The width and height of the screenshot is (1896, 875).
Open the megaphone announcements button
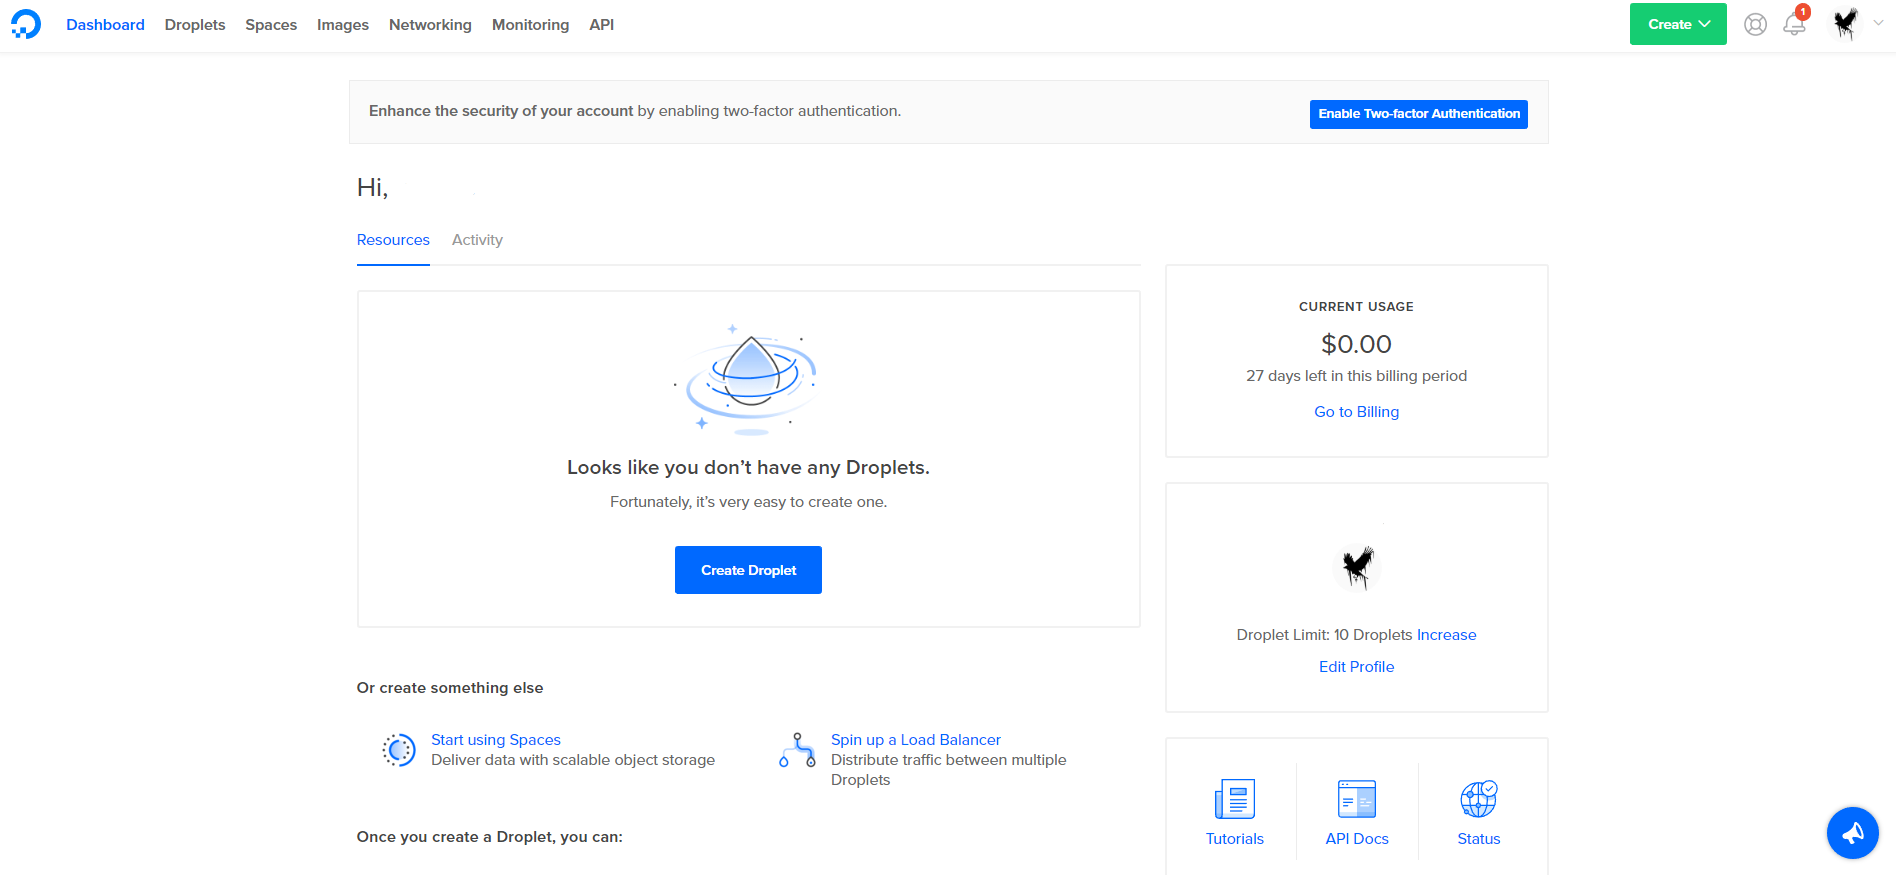tap(1853, 833)
